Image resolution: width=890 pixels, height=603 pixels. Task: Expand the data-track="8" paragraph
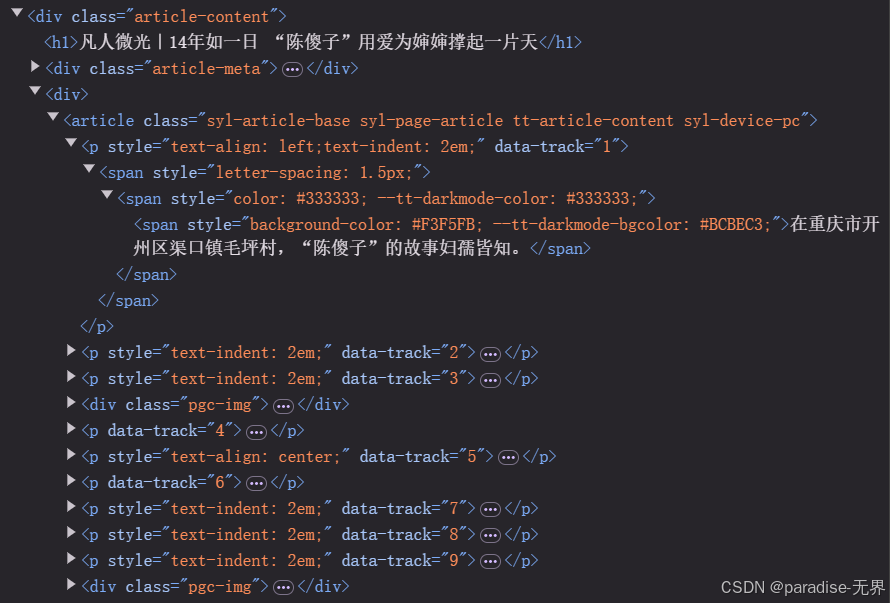(71, 533)
